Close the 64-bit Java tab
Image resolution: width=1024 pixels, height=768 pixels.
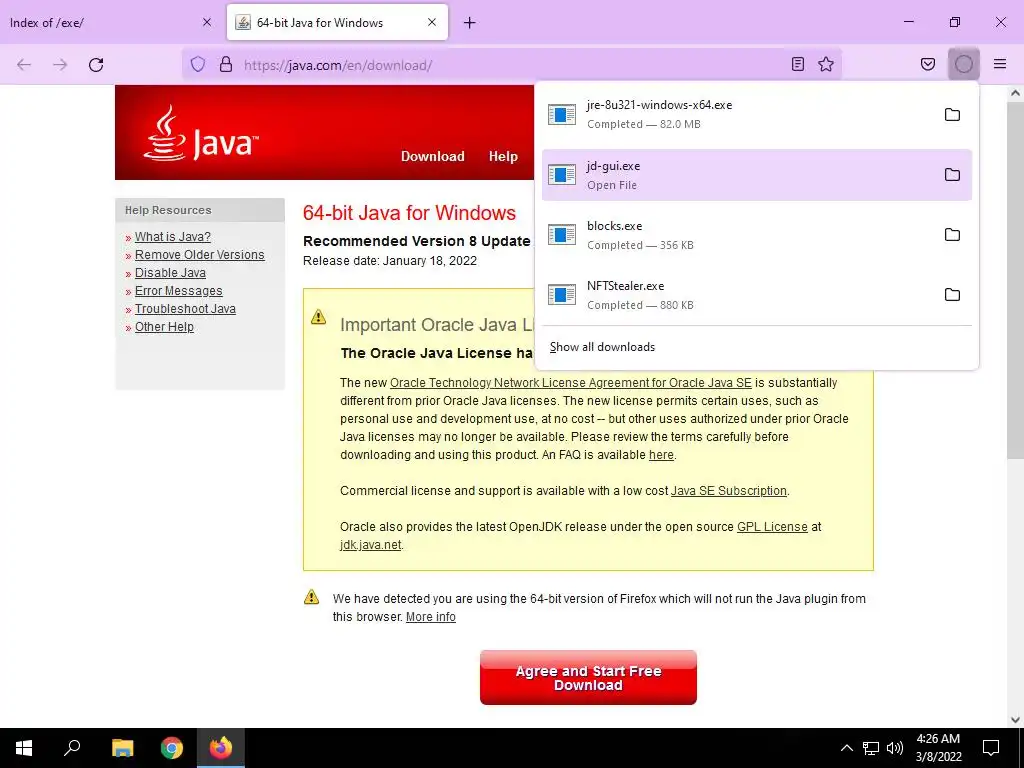(x=432, y=22)
